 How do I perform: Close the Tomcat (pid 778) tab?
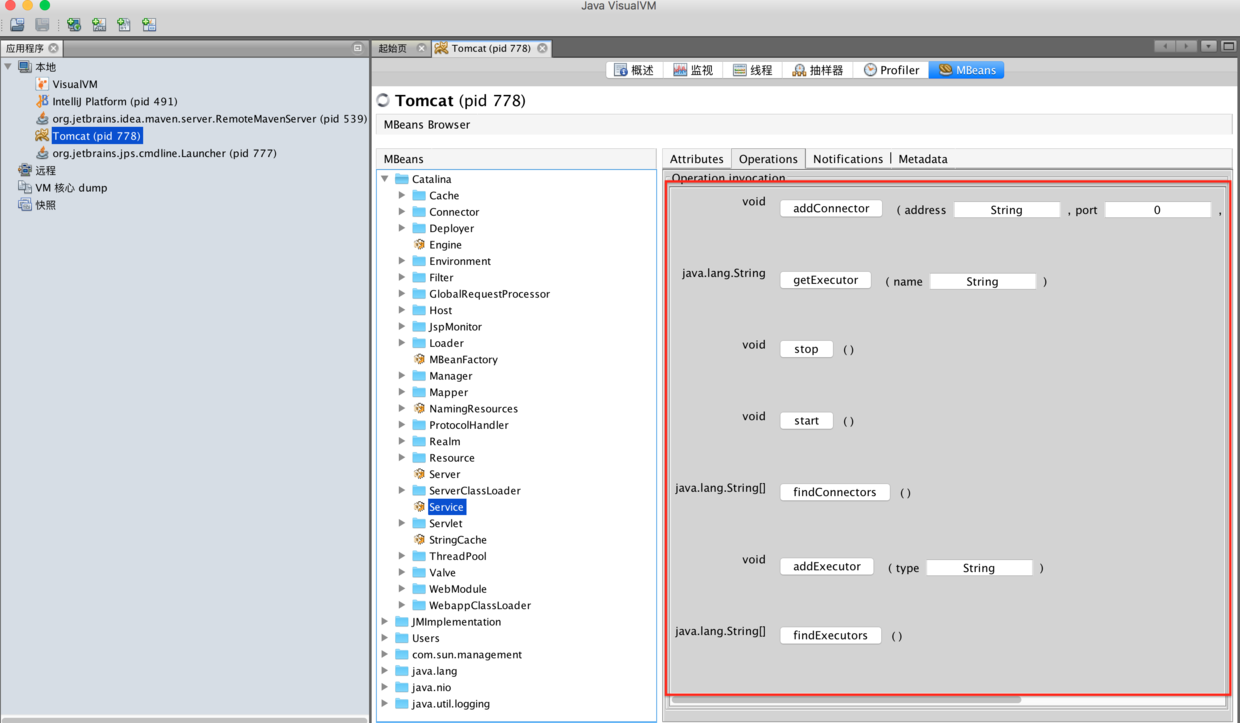[x=542, y=48]
